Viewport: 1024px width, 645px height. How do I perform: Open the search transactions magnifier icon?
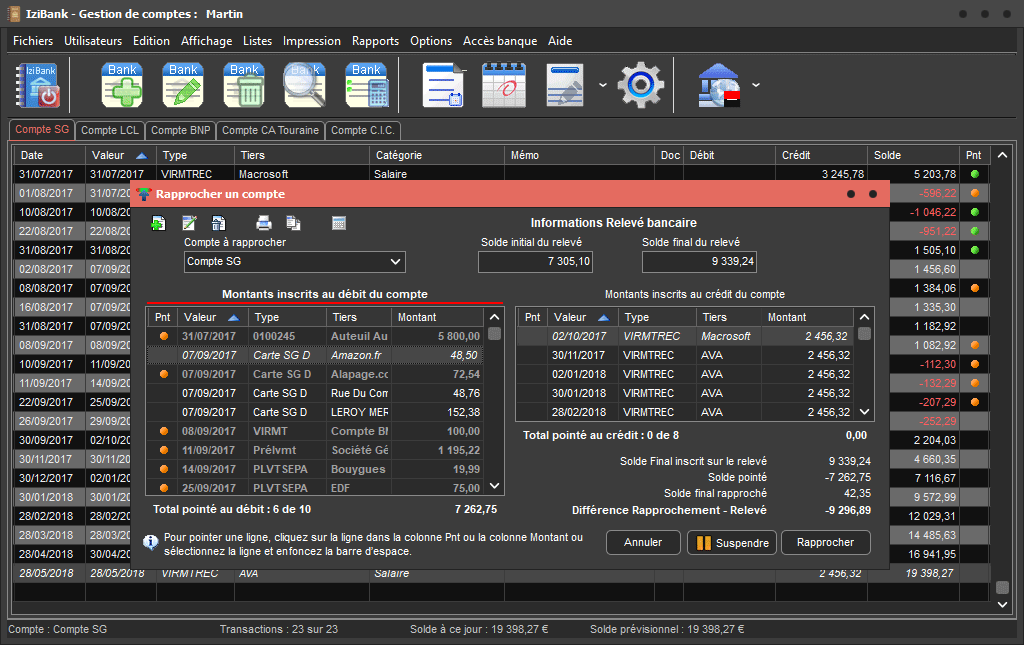[x=305, y=85]
